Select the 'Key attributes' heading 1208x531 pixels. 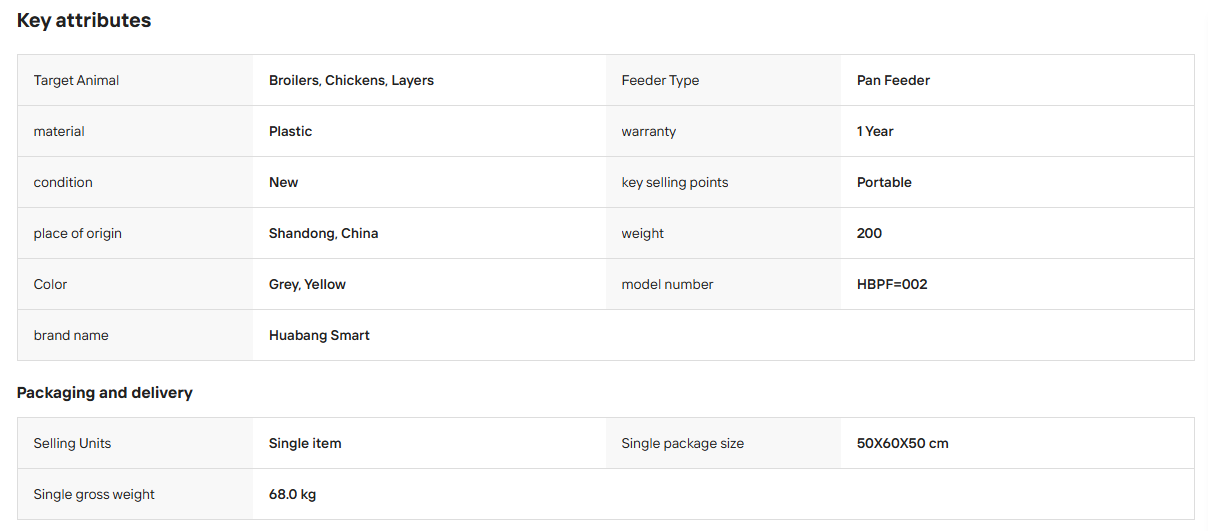point(84,20)
